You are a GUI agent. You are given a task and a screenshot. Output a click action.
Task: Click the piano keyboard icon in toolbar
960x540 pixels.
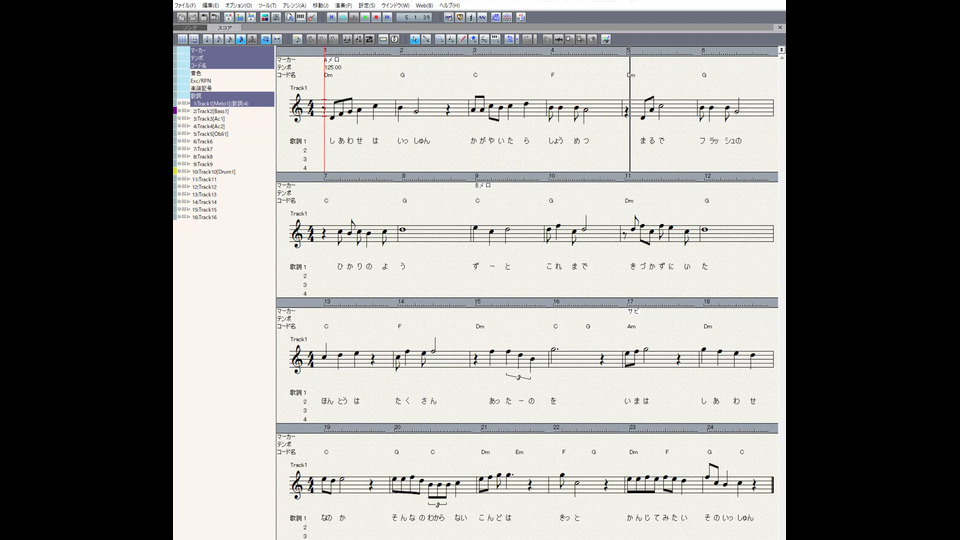click(x=300, y=17)
